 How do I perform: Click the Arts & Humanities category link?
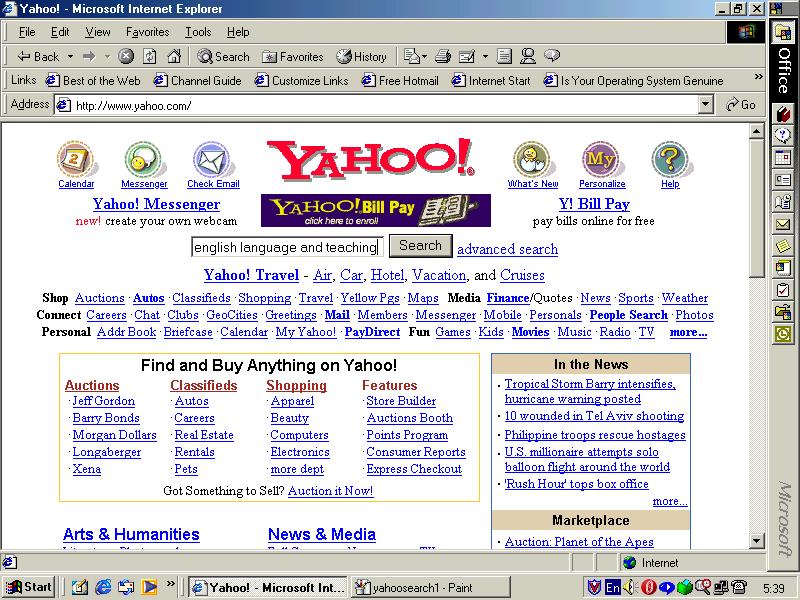[x=131, y=534]
